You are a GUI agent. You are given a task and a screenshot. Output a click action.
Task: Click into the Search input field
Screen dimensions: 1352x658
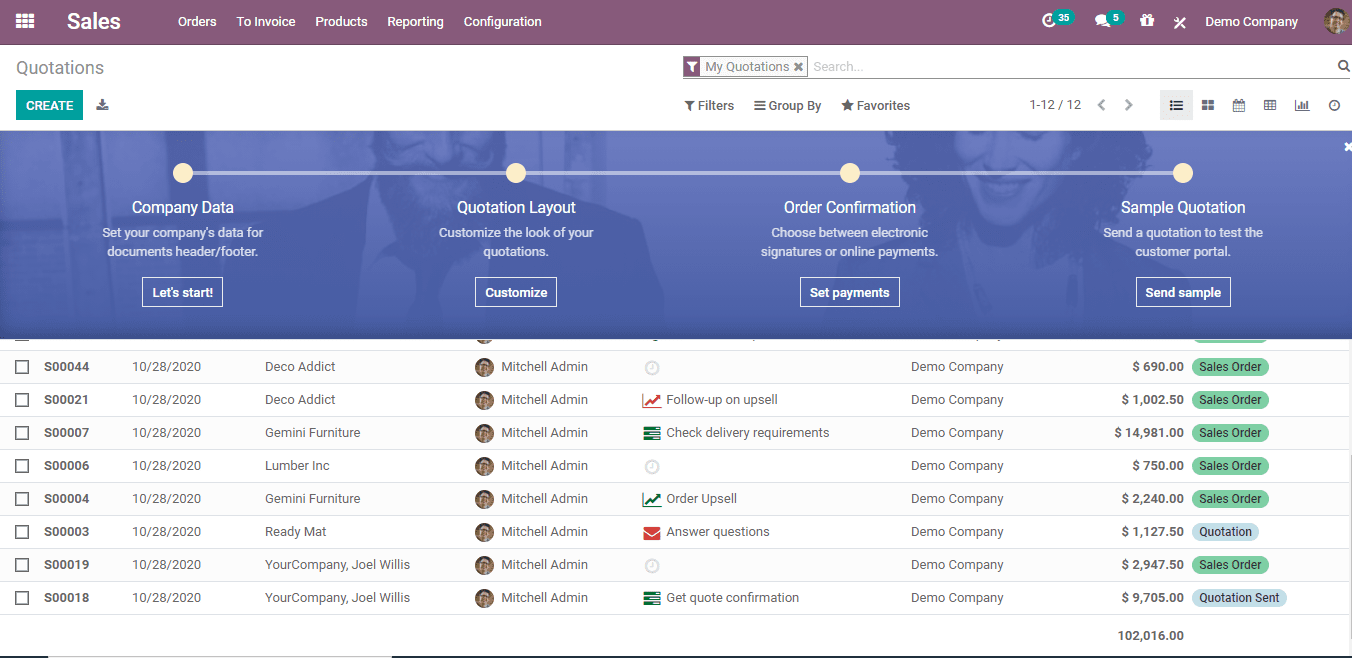pyautogui.click(x=1070, y=67)
